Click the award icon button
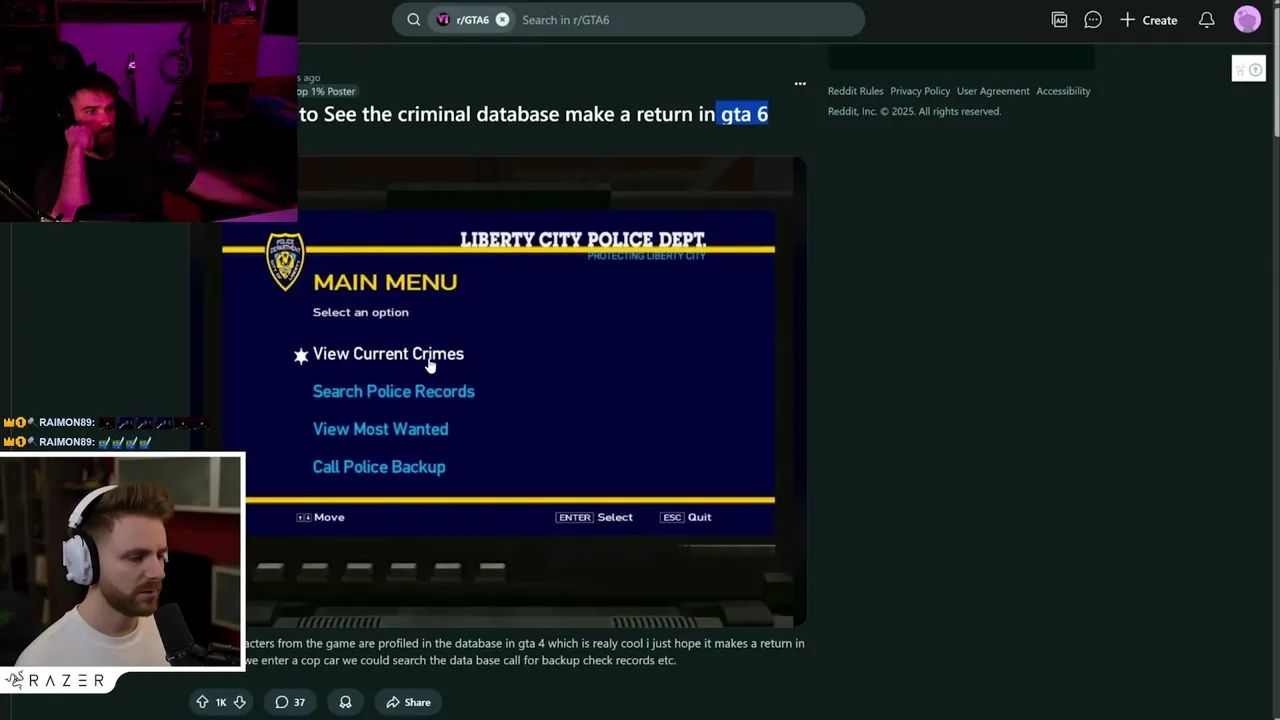The height and width of the screenshot is (720, 1280). click(345, 702)
